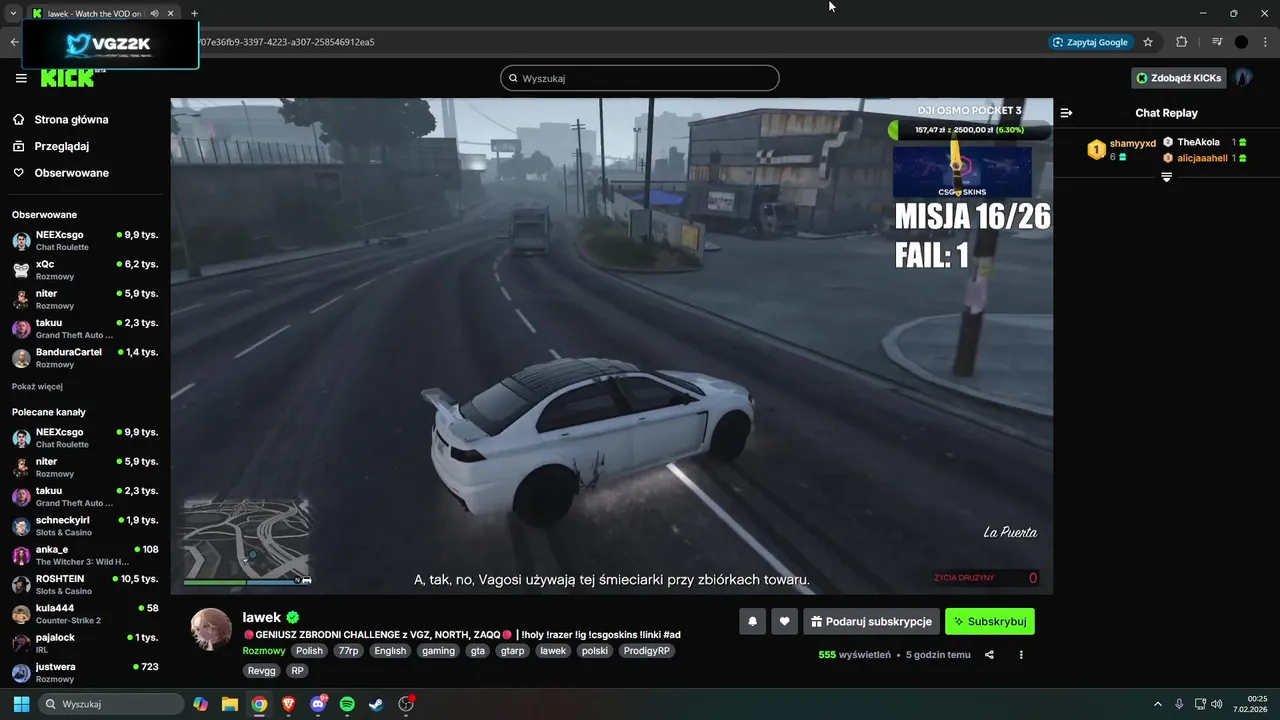Bookmark this page with the star
Image resolution: width=1280 pixels, height=720 pixels.
tap(1148, 42)
